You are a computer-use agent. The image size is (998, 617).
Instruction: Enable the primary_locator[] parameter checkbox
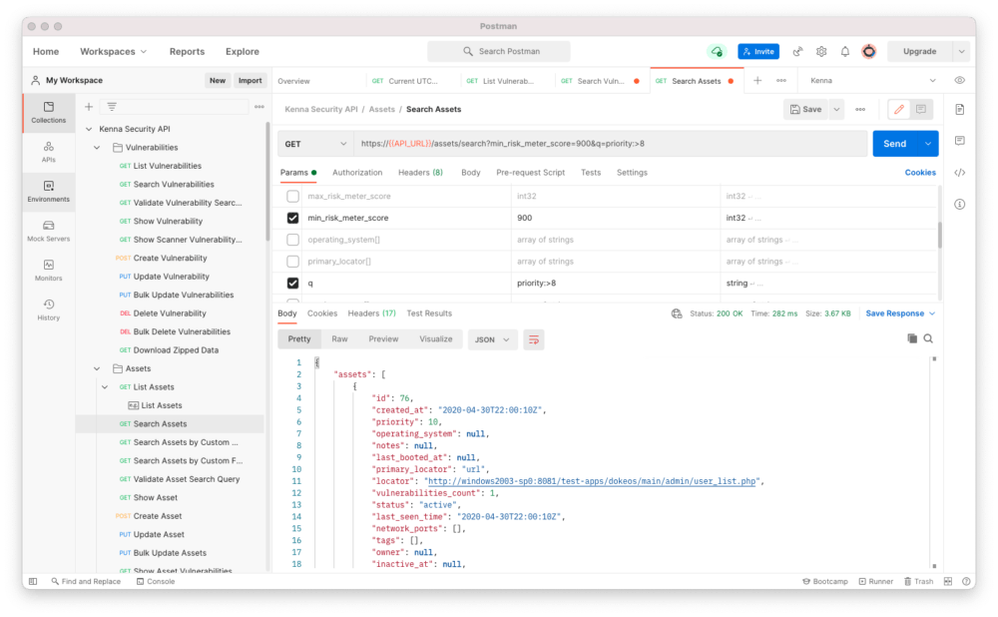click(293, 261)
